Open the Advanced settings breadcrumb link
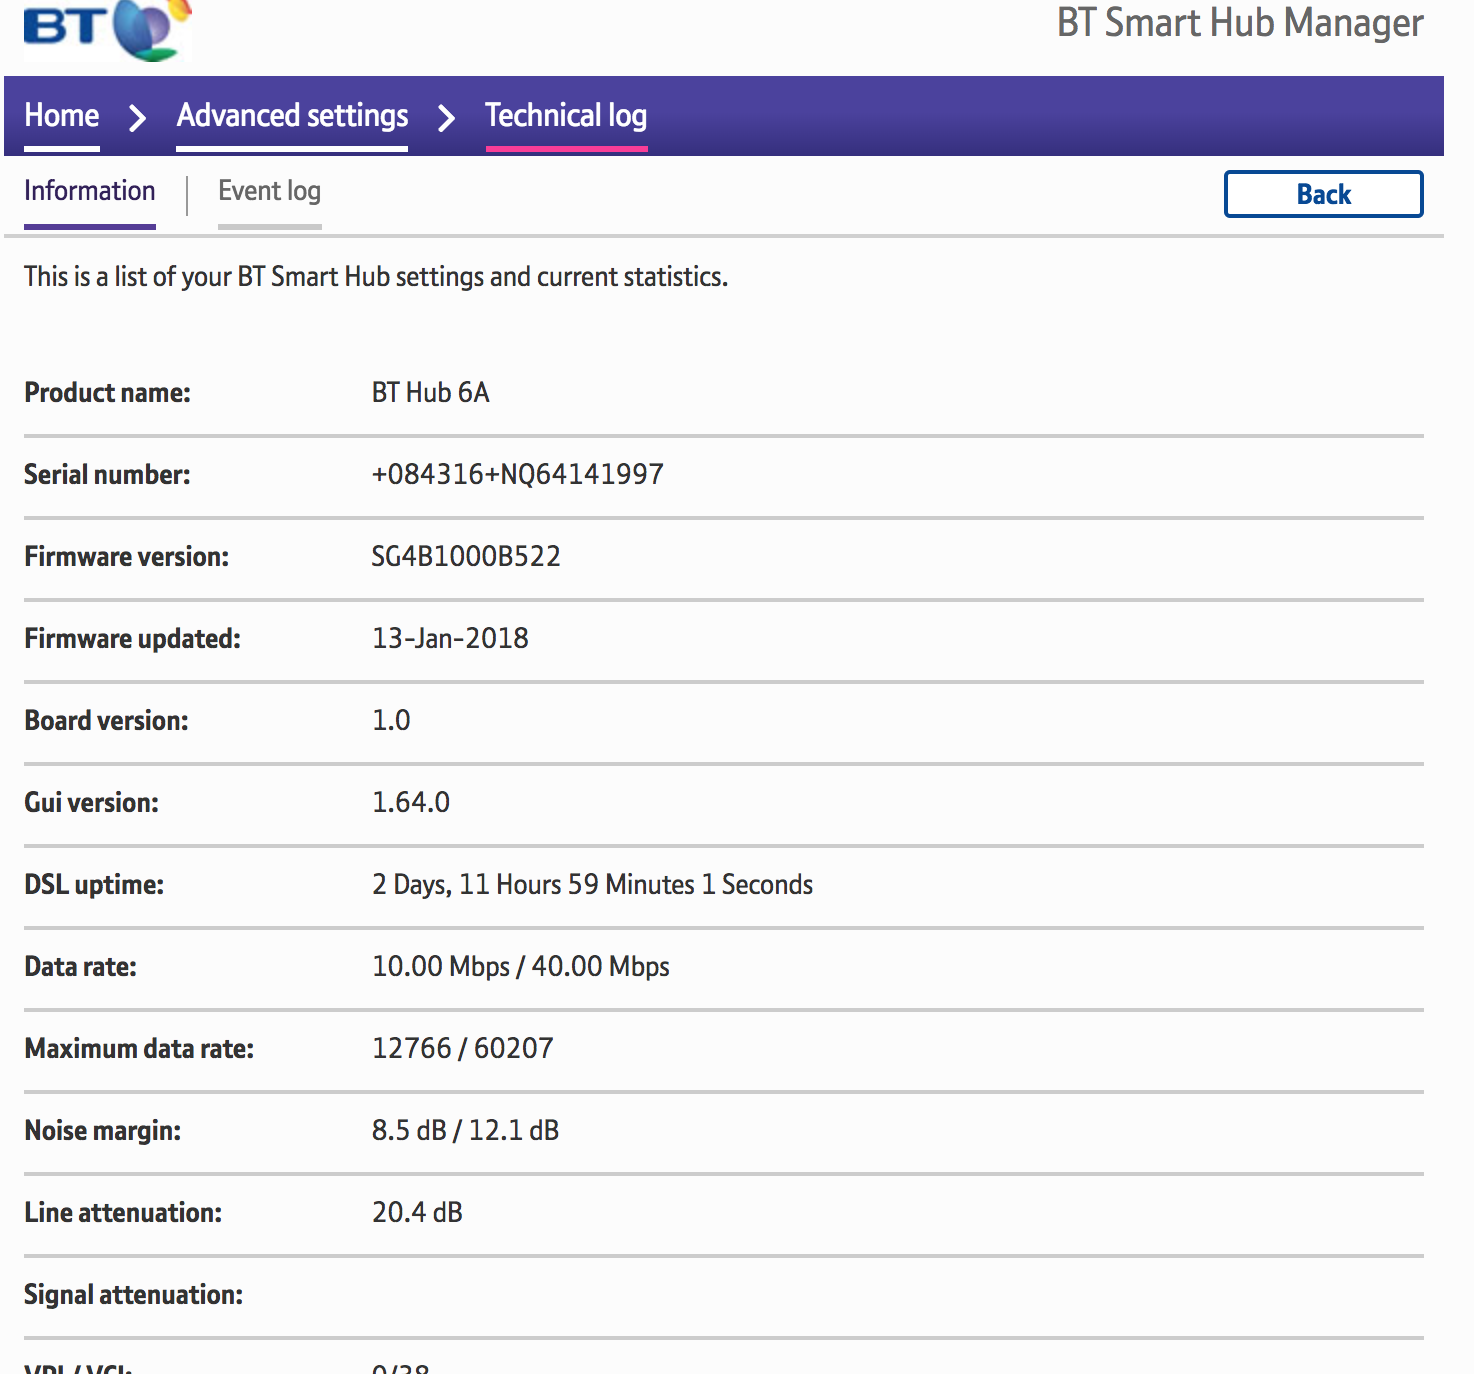The width and height of the screenshot is (1474, 1374). point(292,116)
